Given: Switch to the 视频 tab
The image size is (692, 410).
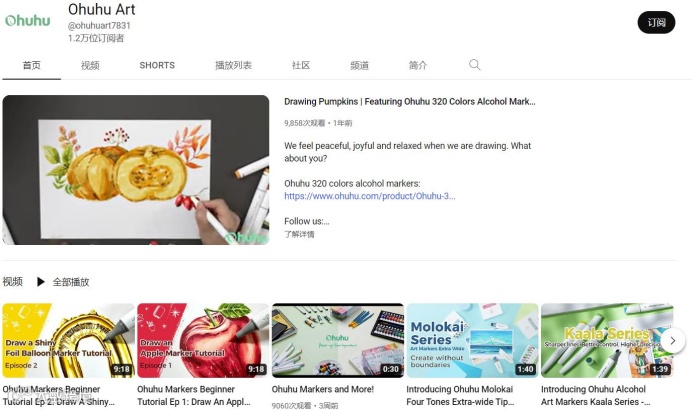Looking at the screenshot, I should tap(90, 65).
